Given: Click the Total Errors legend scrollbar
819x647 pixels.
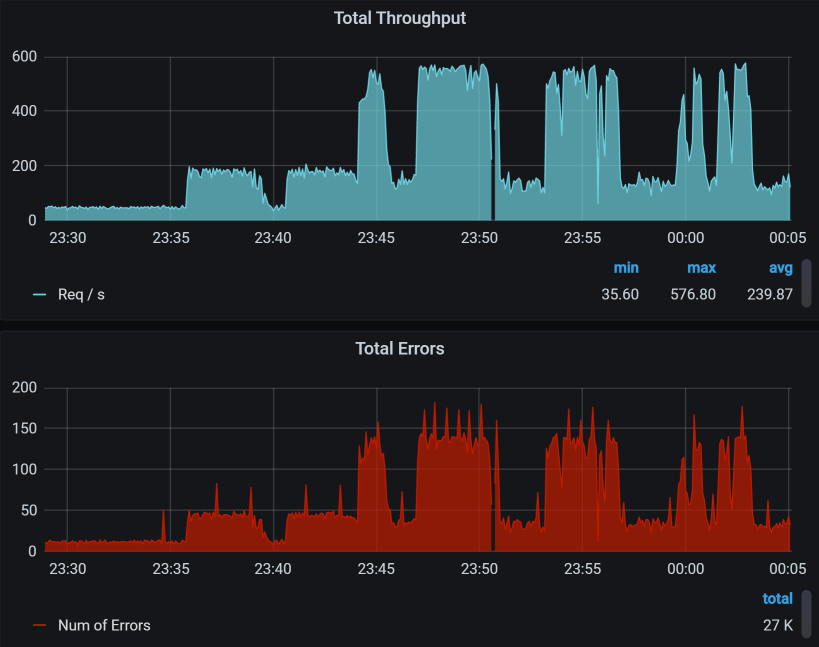Looking at the screenshot, I should click(x=806, y=614).
